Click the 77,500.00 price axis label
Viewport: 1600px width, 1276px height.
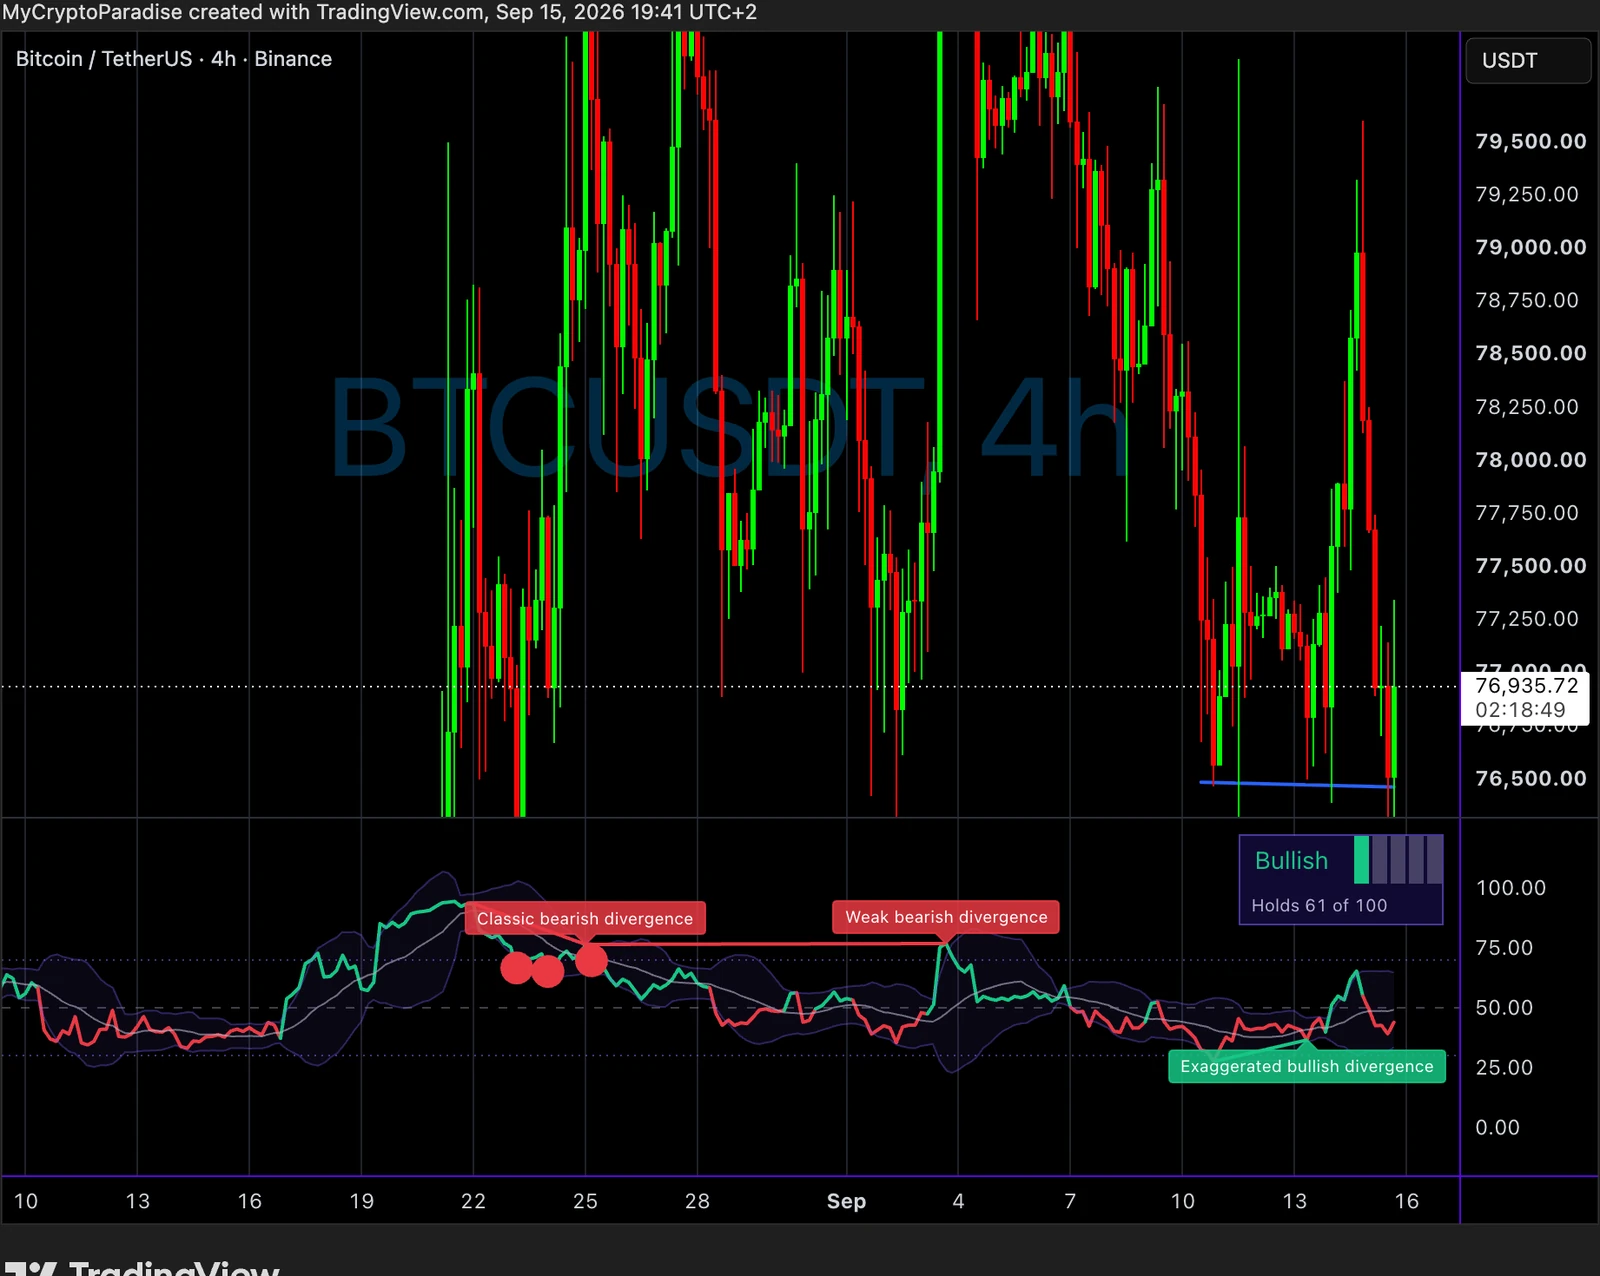coord(1531,566)
